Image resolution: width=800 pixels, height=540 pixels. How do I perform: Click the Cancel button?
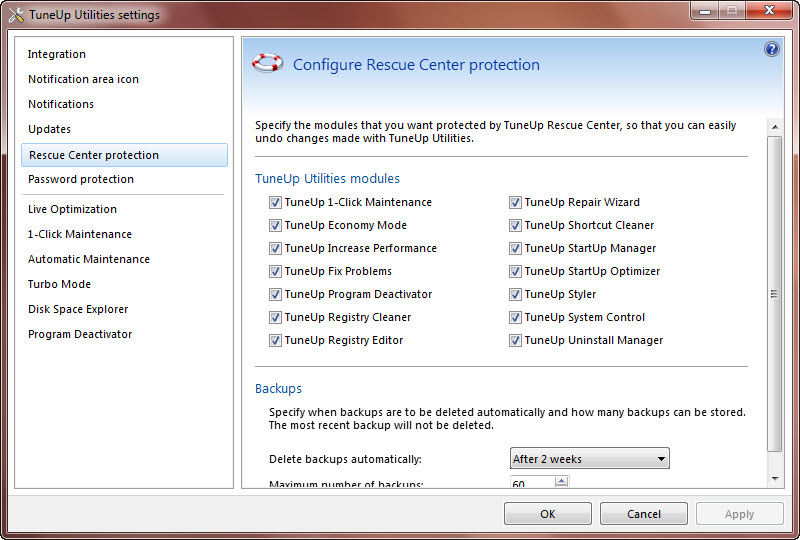pyautogui.click(x=643, y=513)
